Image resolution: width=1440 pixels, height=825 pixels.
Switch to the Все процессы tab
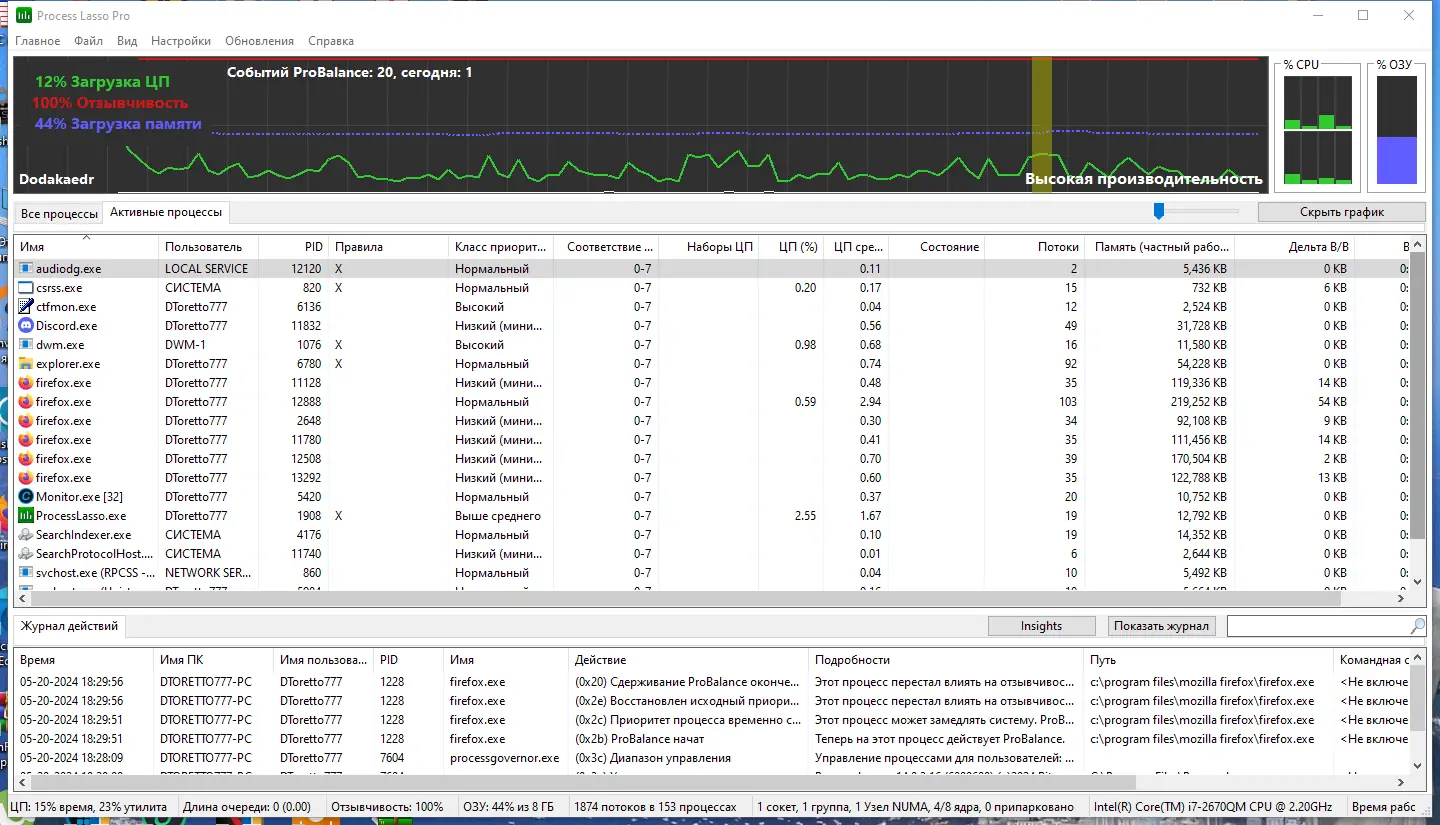tap(60, 214)
